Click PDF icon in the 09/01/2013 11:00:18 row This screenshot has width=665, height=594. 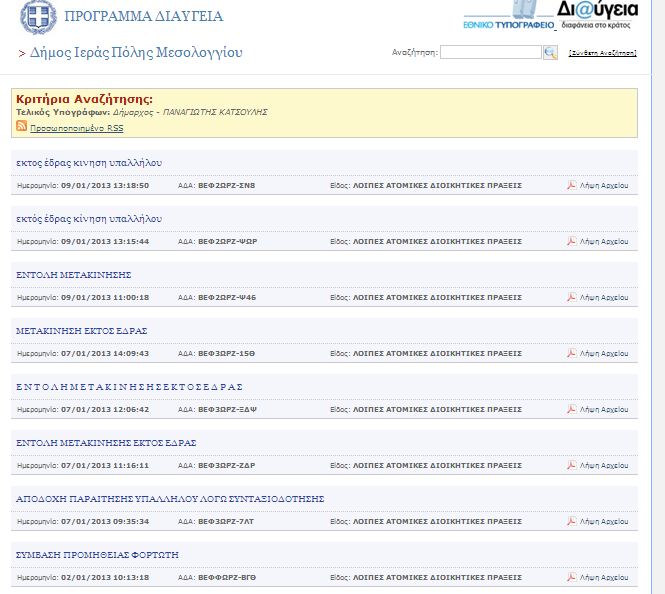tap(572, 297)
